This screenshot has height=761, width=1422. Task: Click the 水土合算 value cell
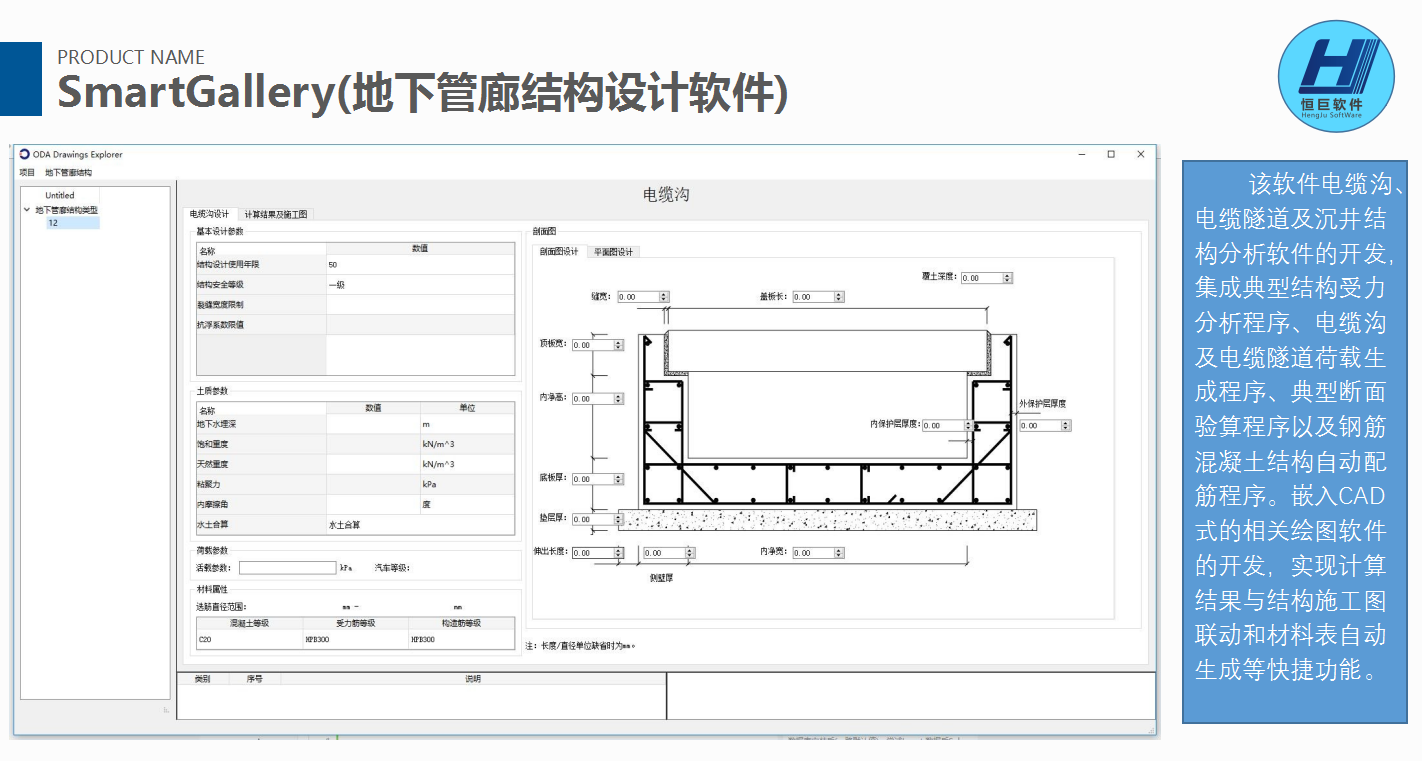420,524
